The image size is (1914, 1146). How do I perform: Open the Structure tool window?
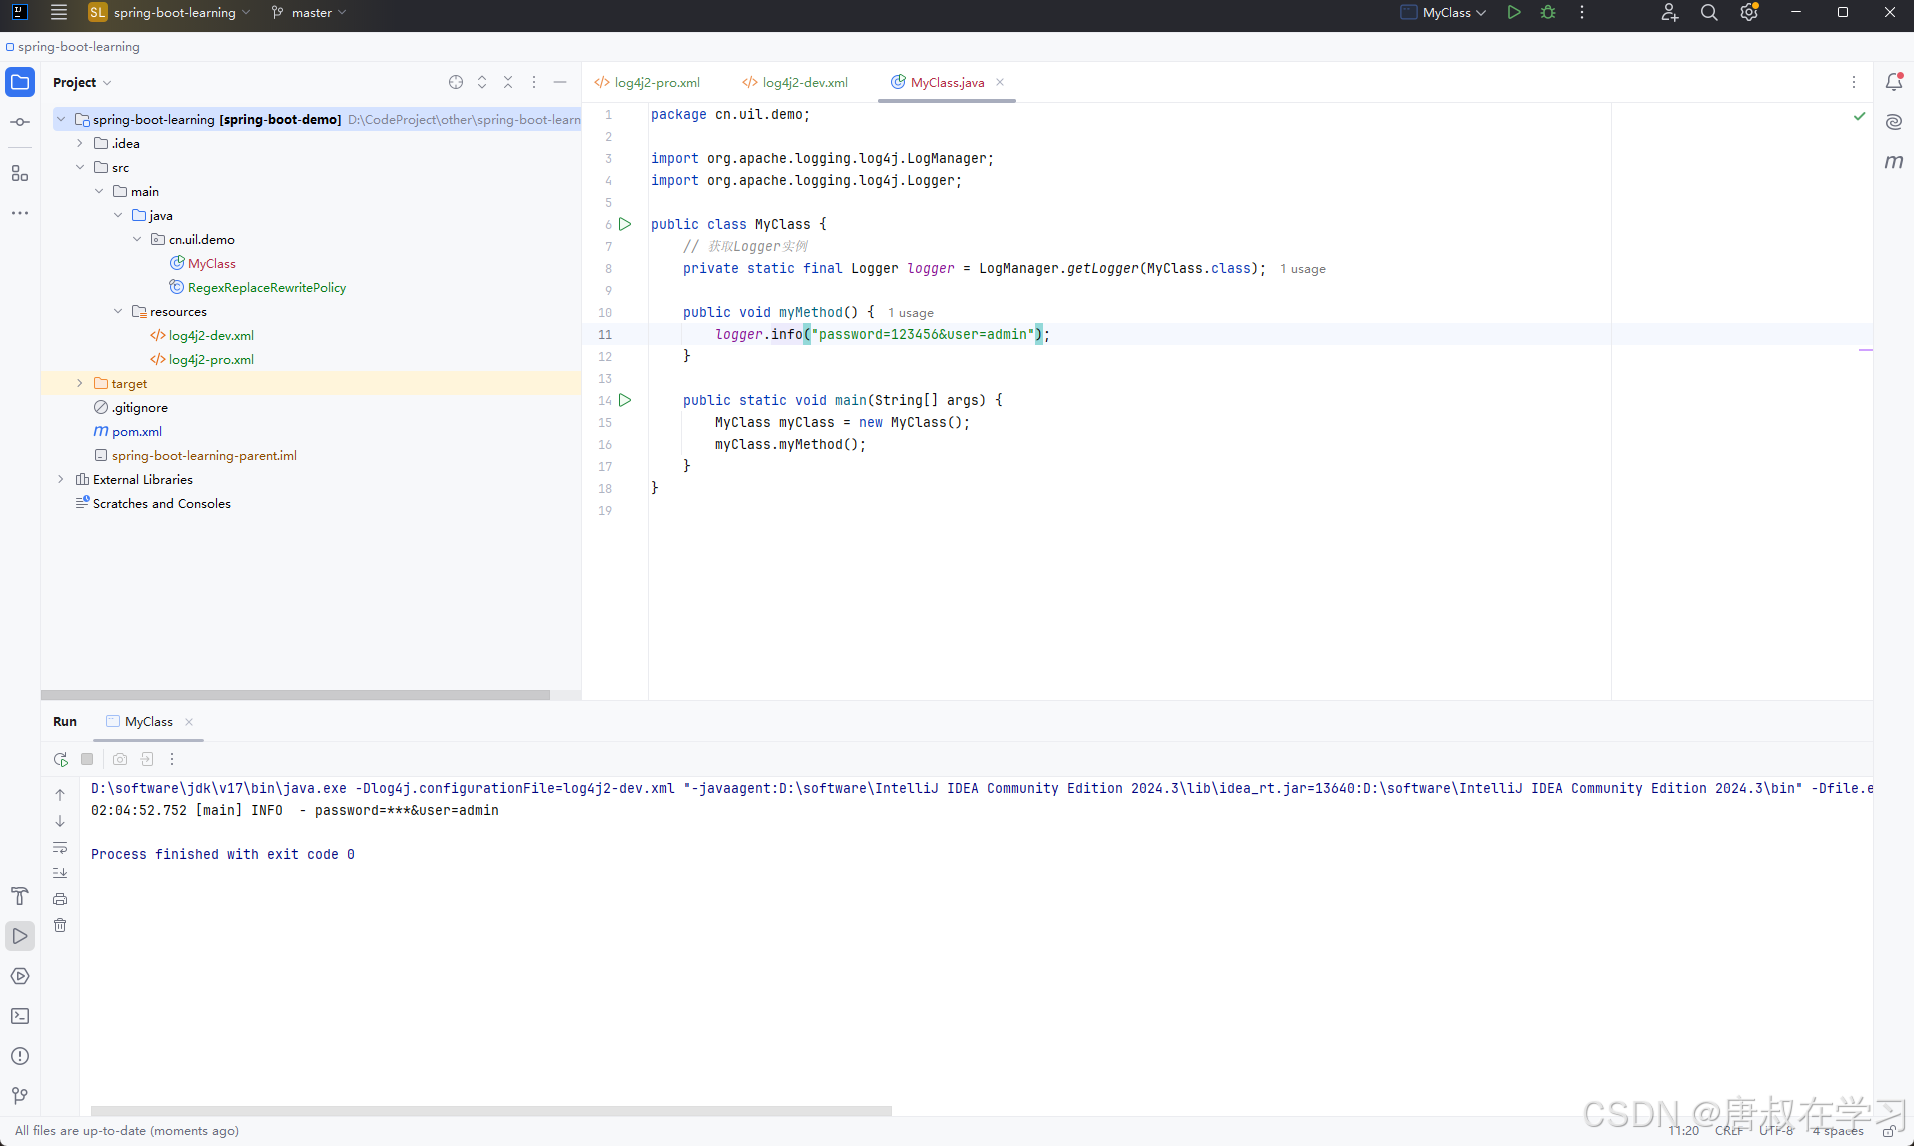[20, 173]
